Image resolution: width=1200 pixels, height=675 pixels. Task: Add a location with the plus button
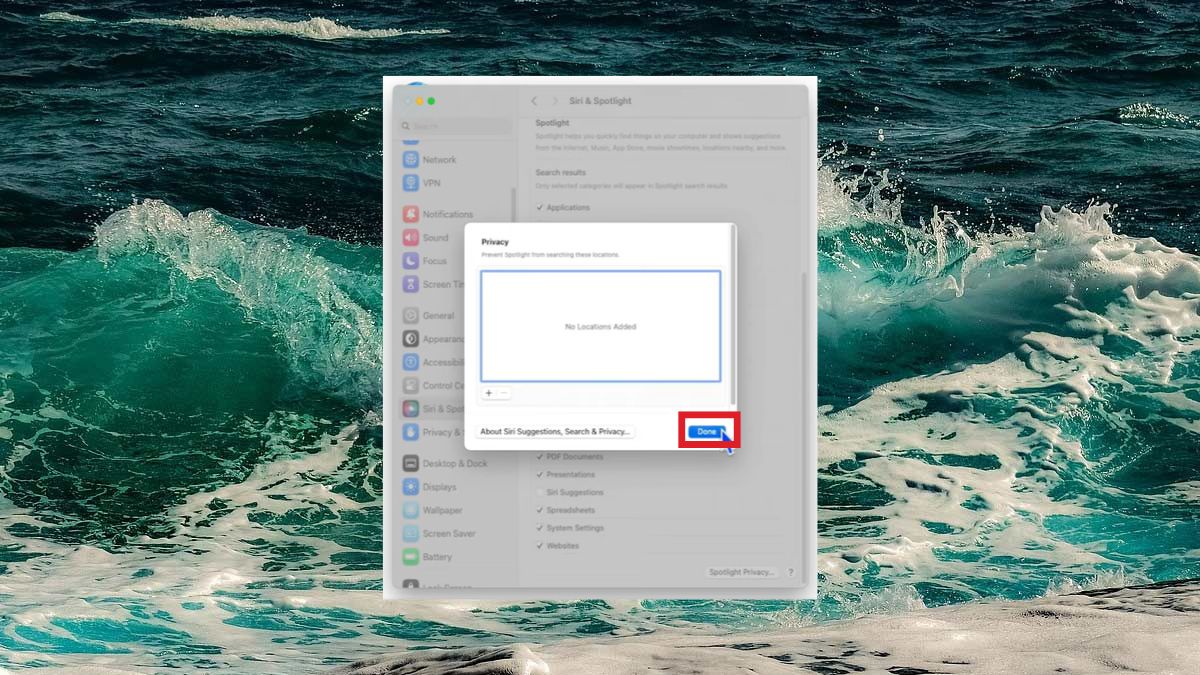pyautogui.click(x=489, y=393)
